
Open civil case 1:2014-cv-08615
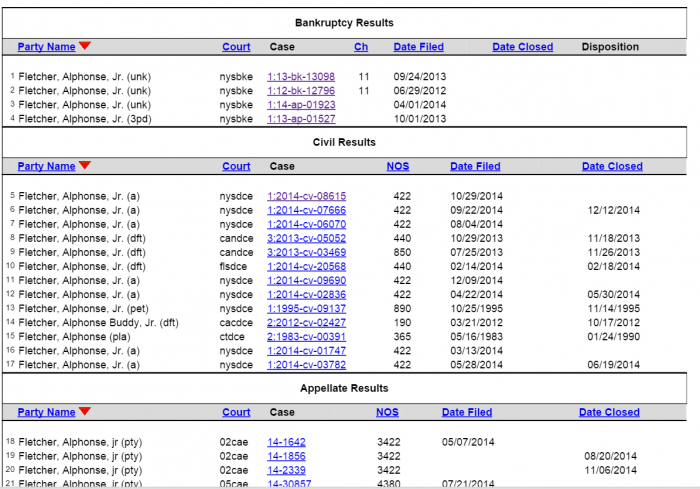306,196
